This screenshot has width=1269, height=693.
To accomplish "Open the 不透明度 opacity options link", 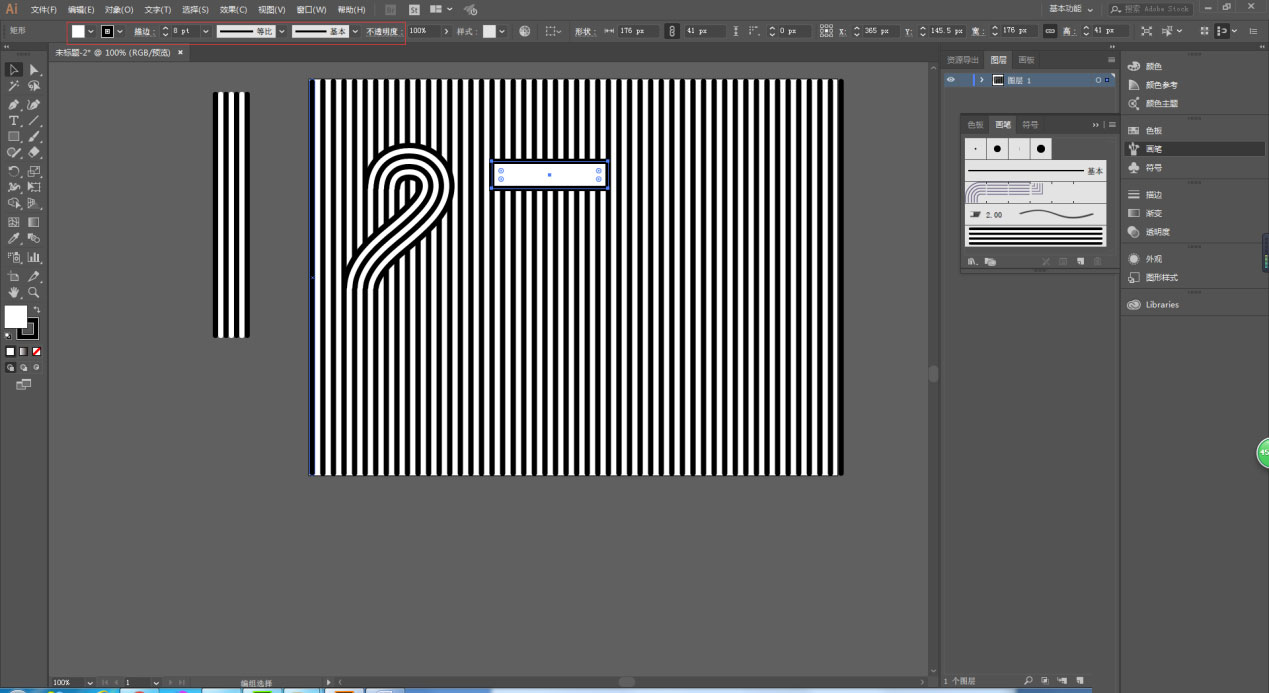I will coord(381,31).
